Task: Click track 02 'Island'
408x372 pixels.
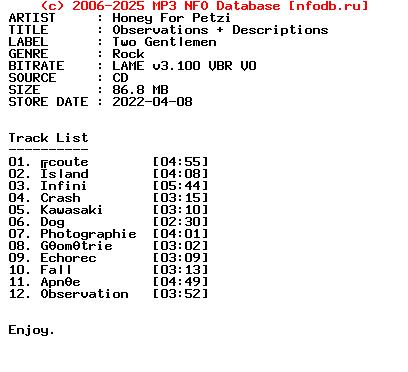Action: coord(64,174)
